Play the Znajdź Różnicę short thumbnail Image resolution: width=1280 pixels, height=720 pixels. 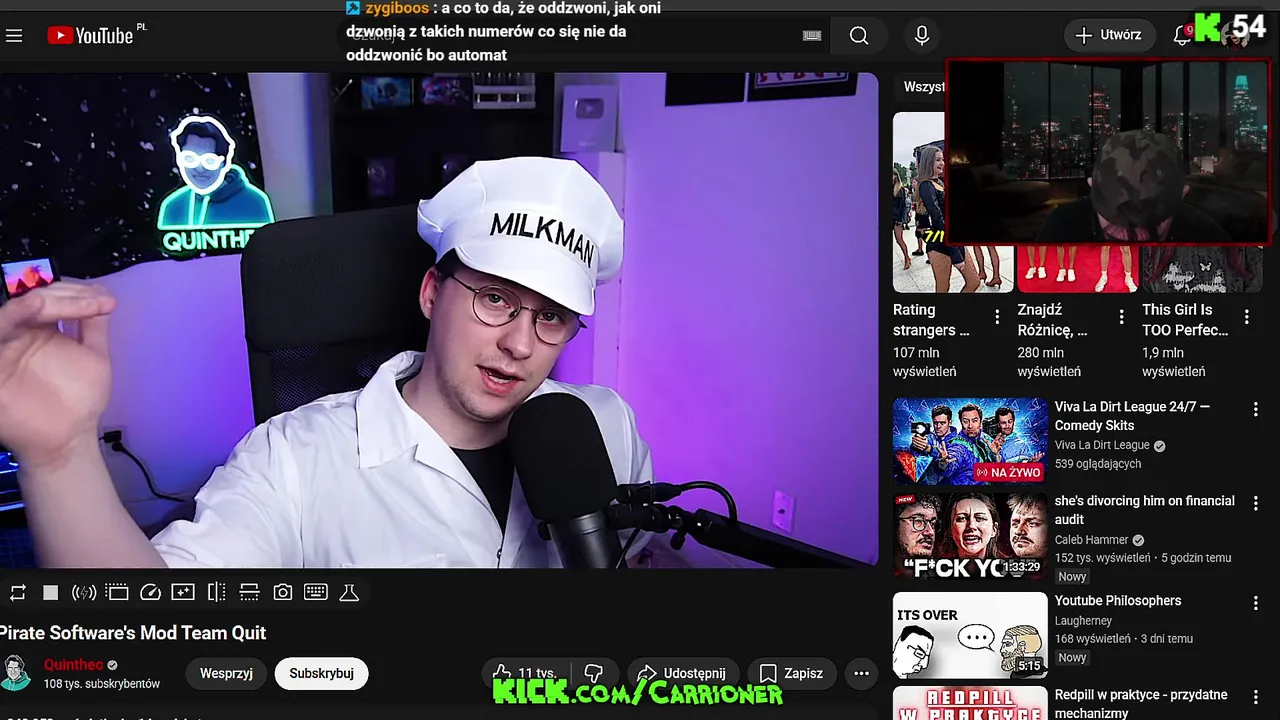[1077, 268]
